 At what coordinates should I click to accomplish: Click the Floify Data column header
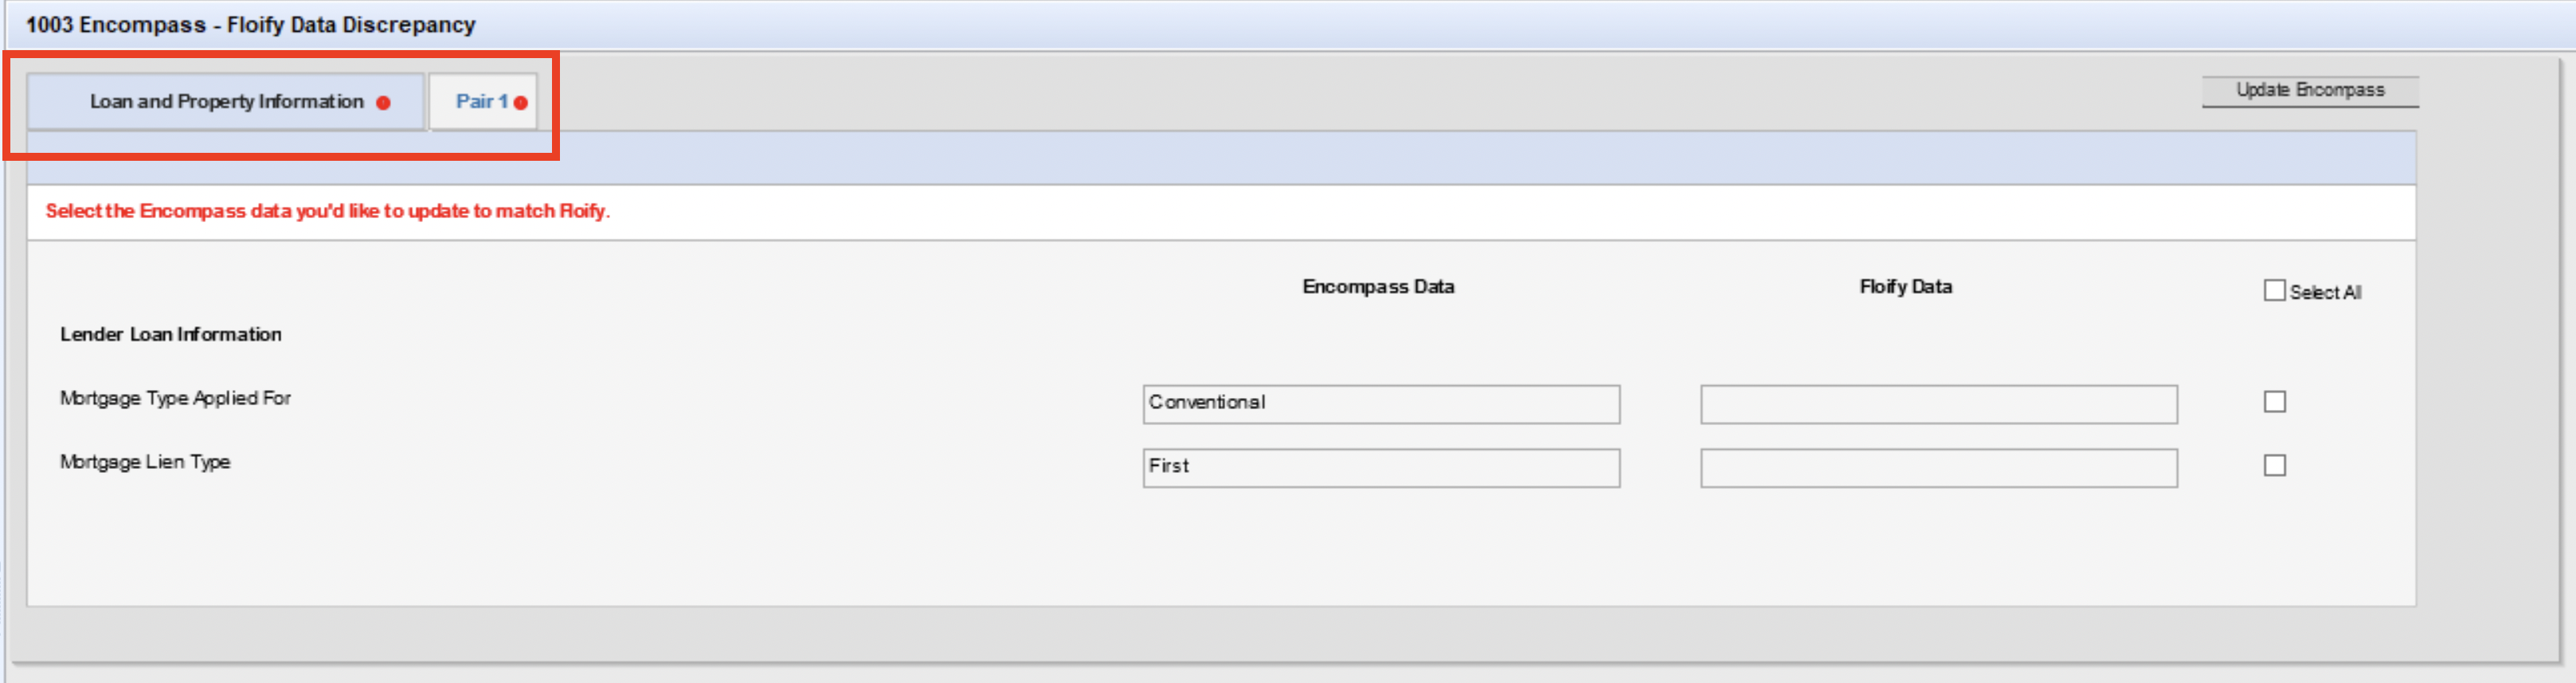click(1905, 287)
